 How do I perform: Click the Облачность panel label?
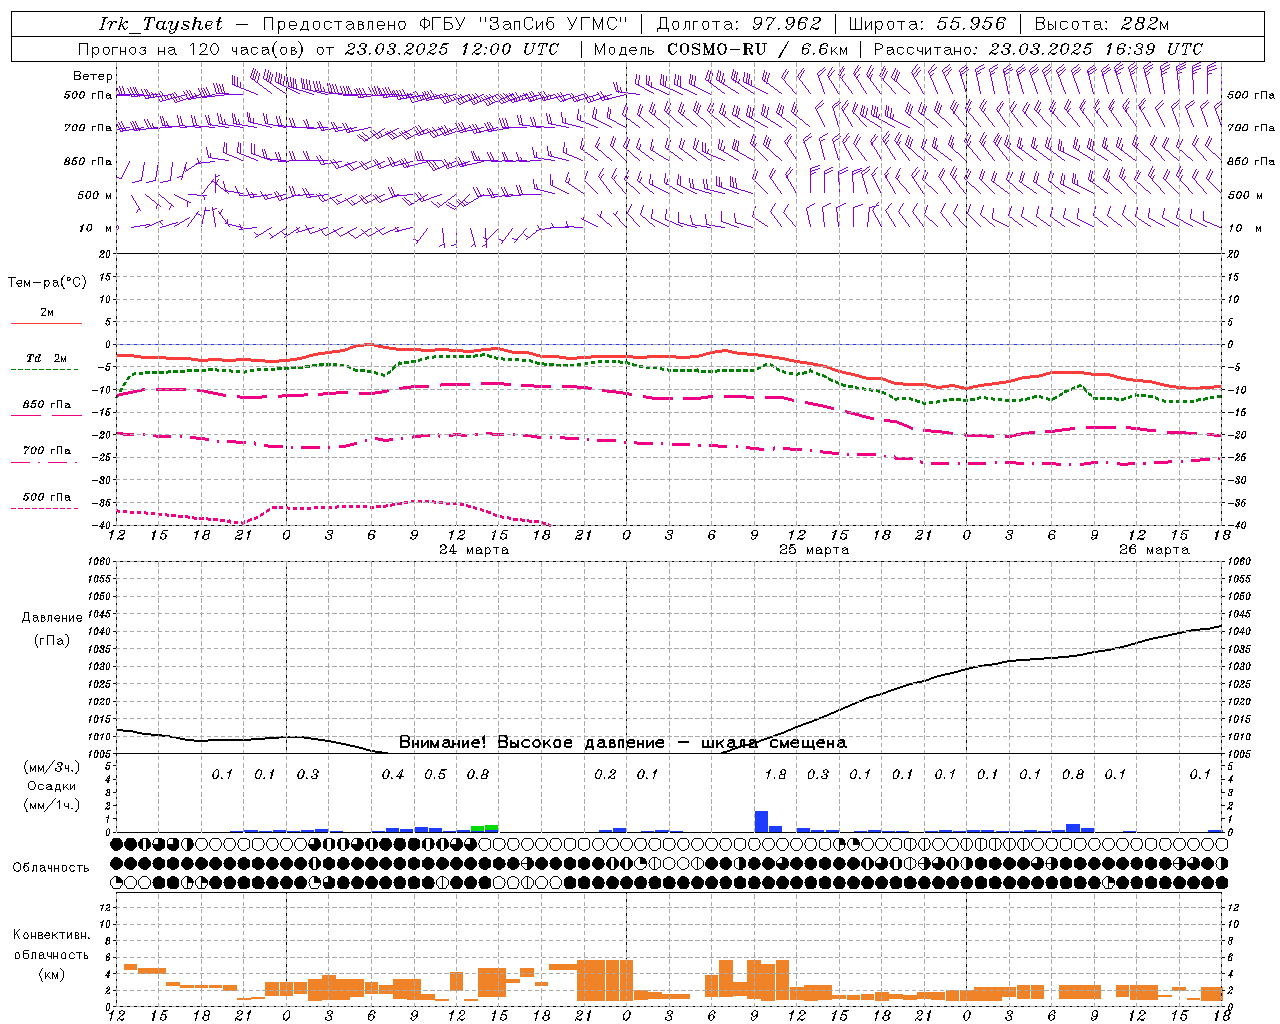point(51,868)
